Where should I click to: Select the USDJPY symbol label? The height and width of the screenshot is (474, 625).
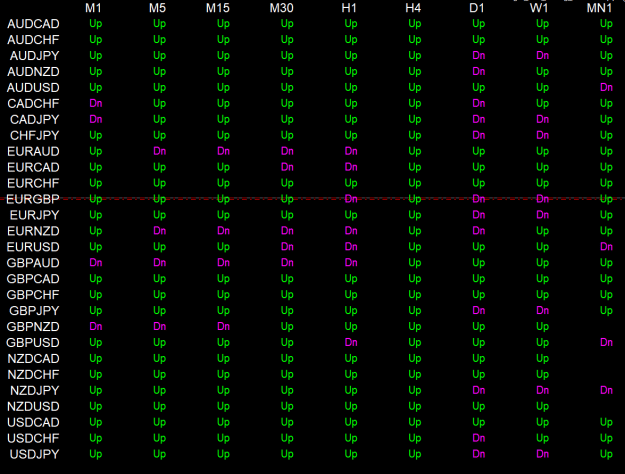pyautogui.click(x=34, y=454)
